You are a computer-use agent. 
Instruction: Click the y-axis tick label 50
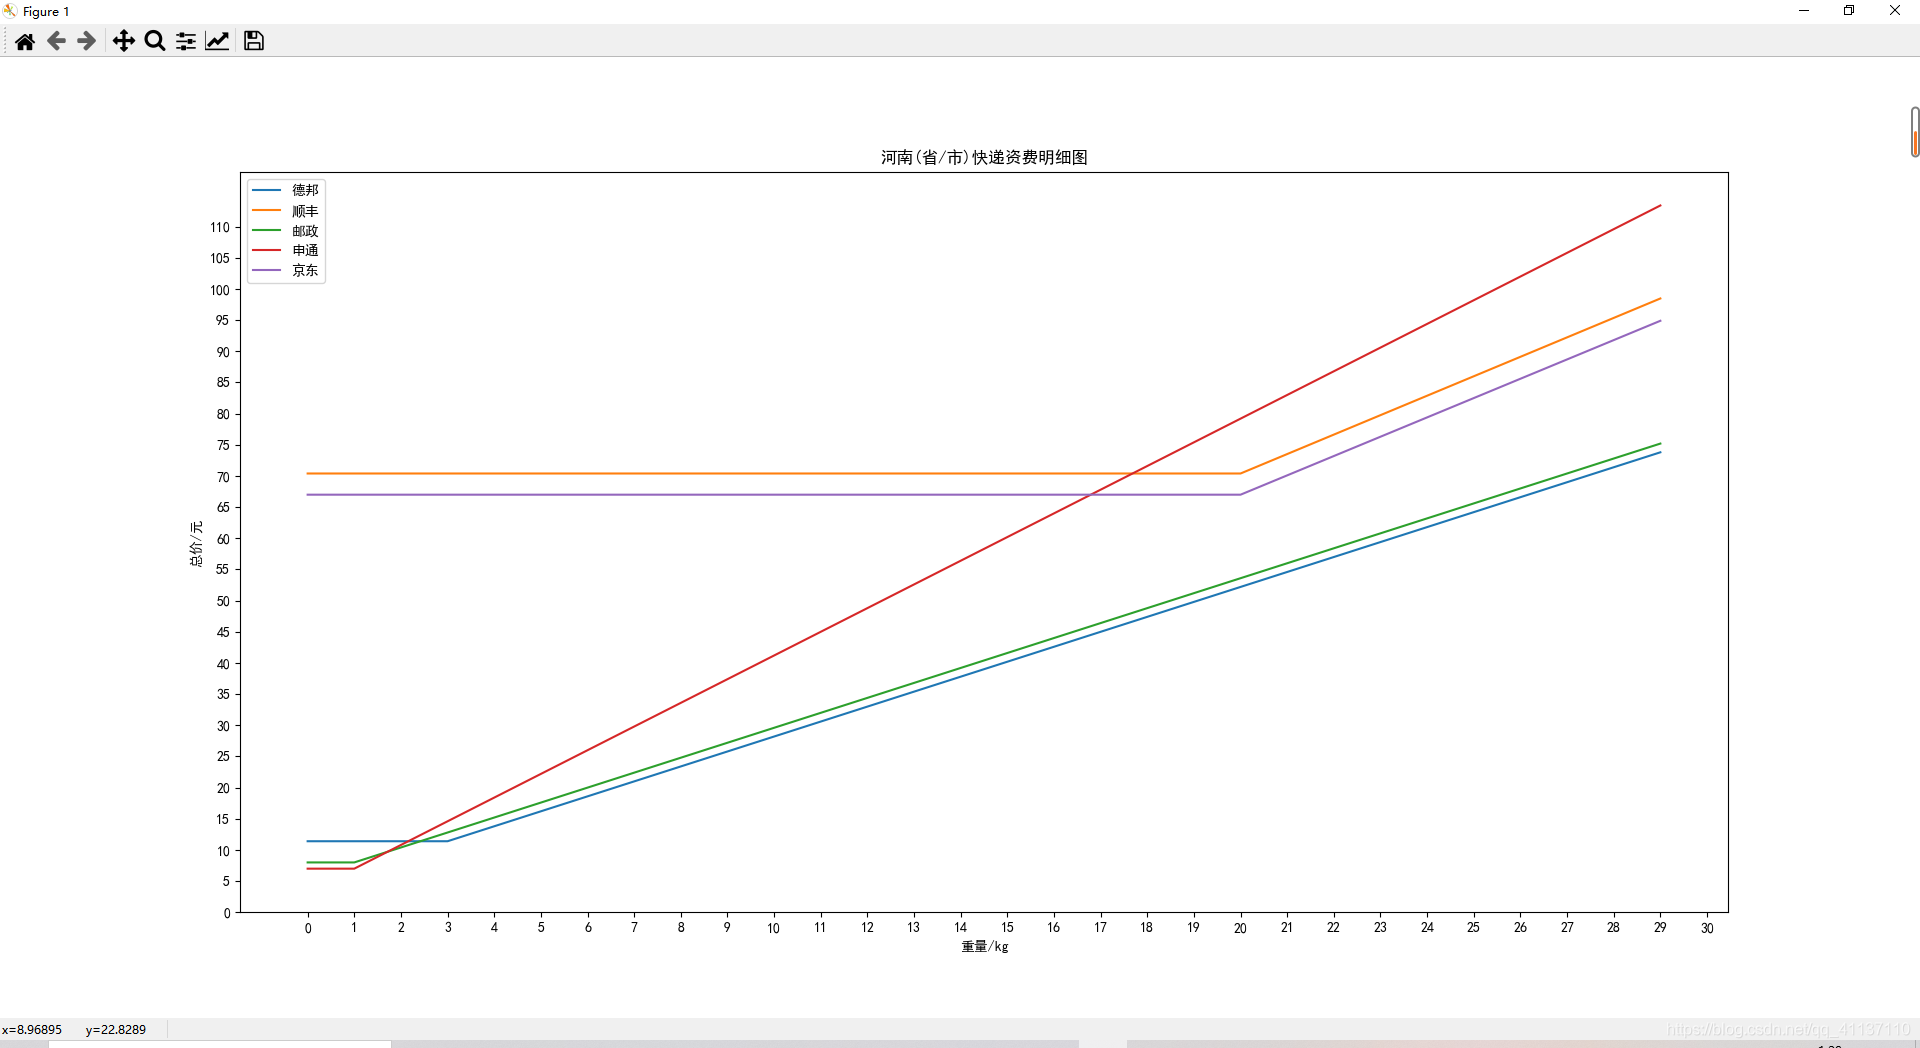click(223, 601)
